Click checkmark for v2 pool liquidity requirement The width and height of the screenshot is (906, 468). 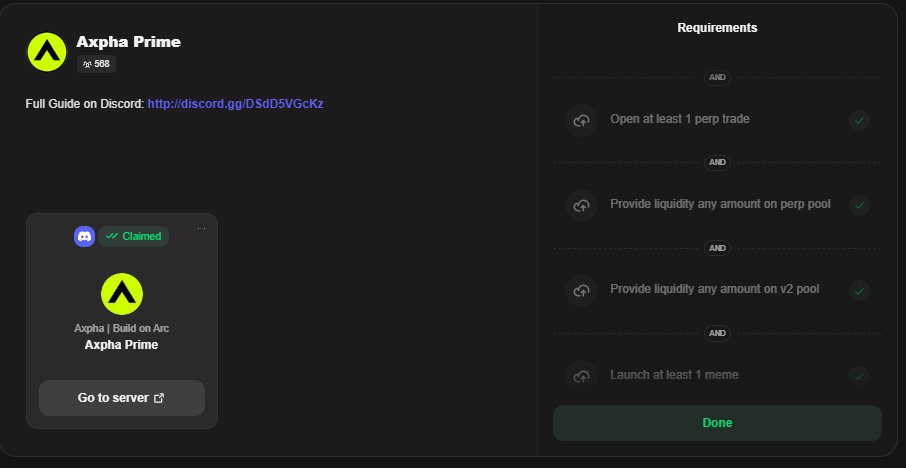pos(859,291)
